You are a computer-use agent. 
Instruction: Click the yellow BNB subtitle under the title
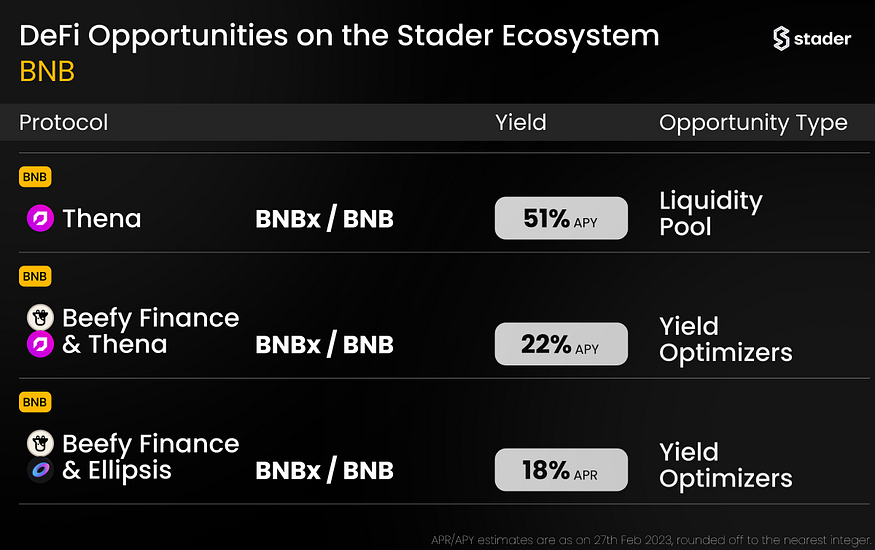(x=47, y=72)
